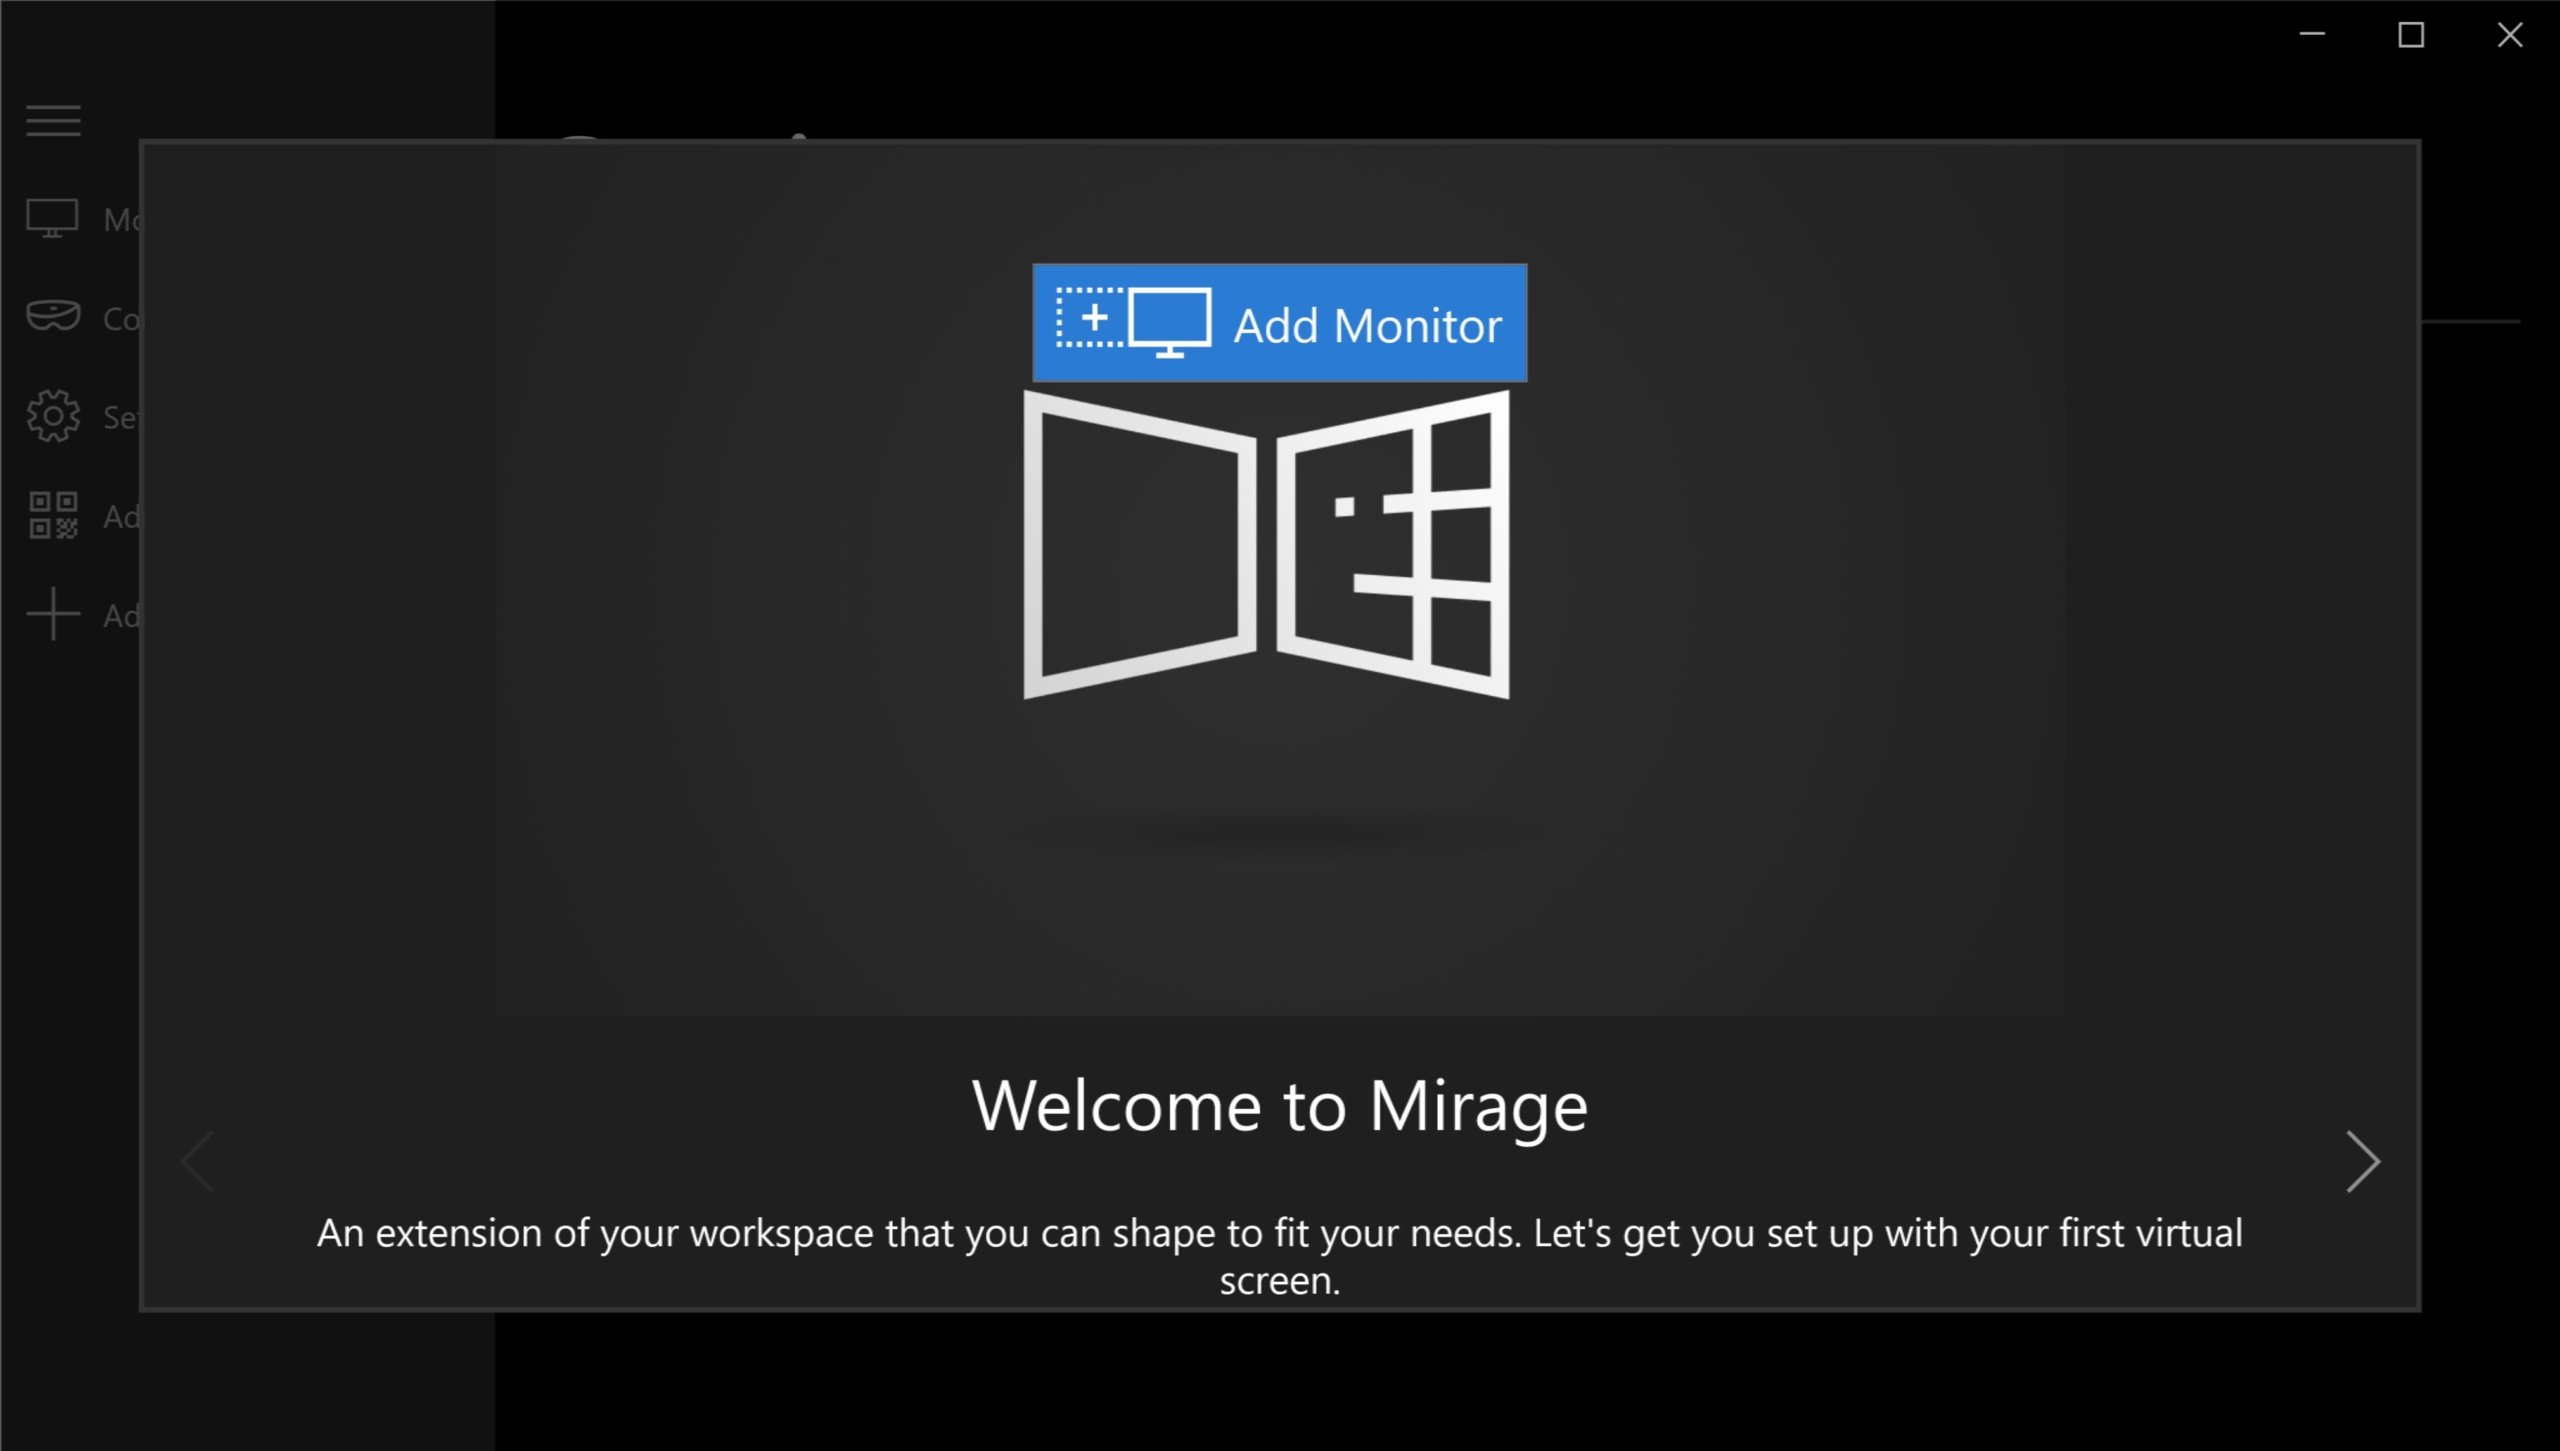The image size is (2560, 1451).
Task: Click the next arrow to advance setup
Action: [2361, 1161]
